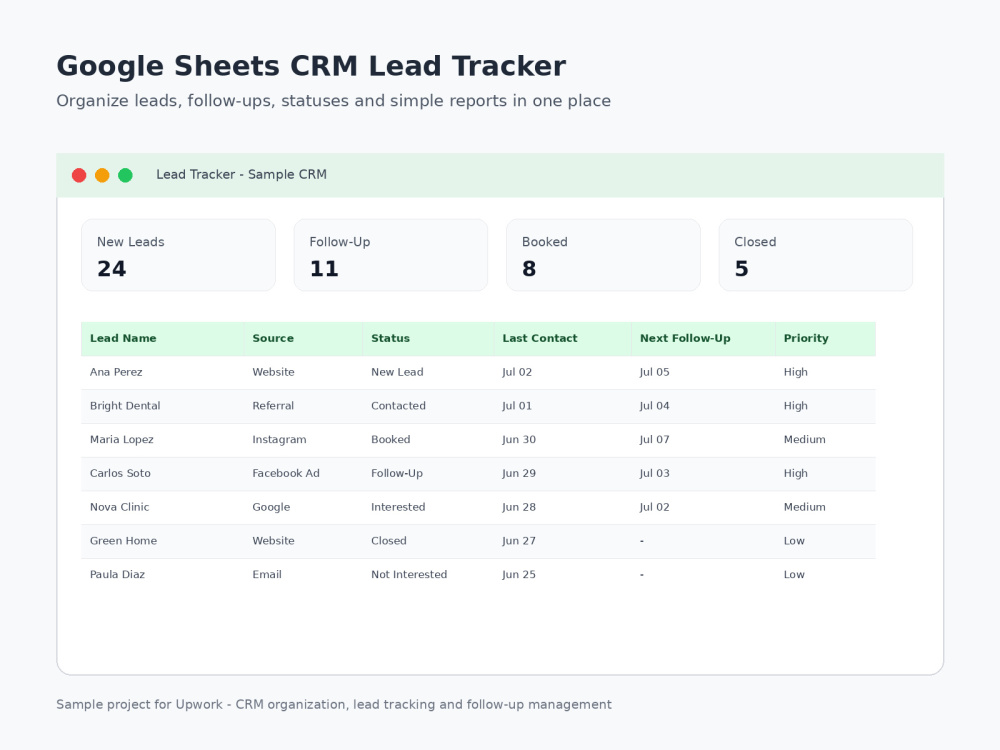This screenshot has height=750, width=1000.
Task: Click the Lead Tracker - Sample CRM title
Action: pyautogui.click(x=242, y=175)
